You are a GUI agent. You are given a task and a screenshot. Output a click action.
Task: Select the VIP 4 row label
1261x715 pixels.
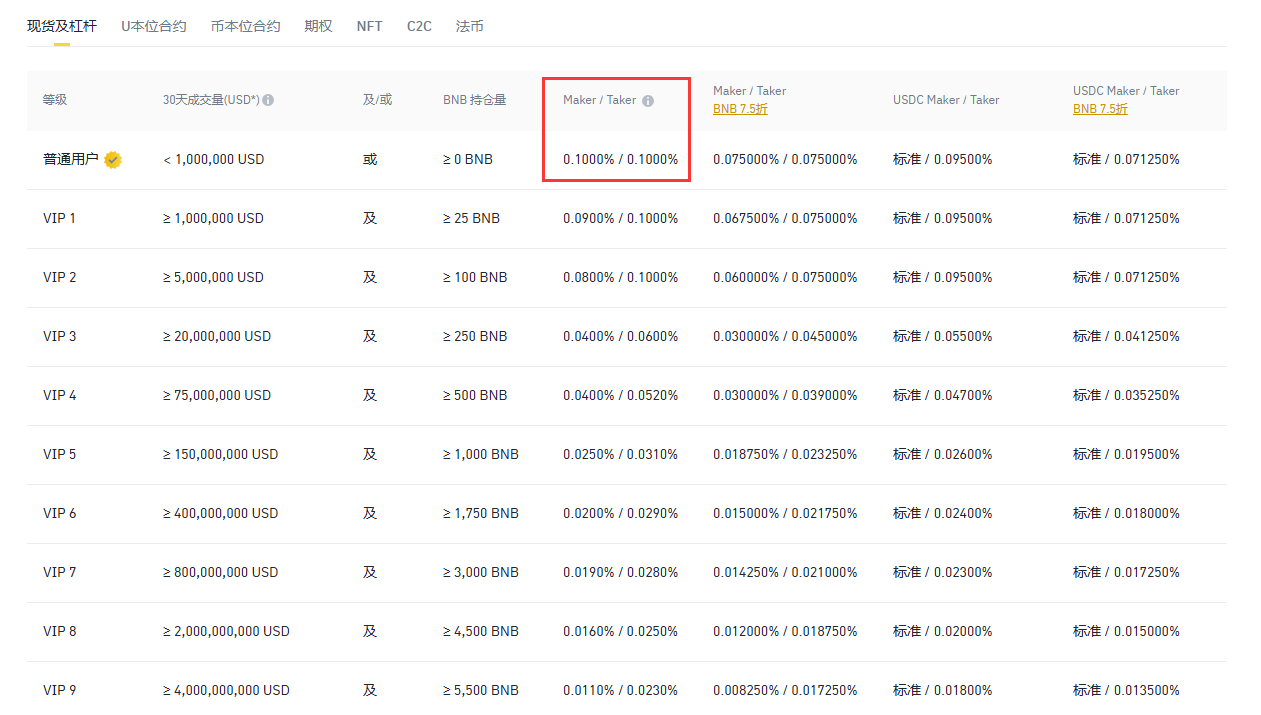60,395
